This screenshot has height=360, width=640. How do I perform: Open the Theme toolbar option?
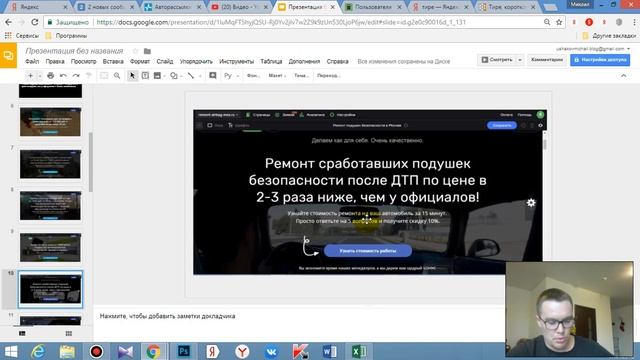coord(301,76)
